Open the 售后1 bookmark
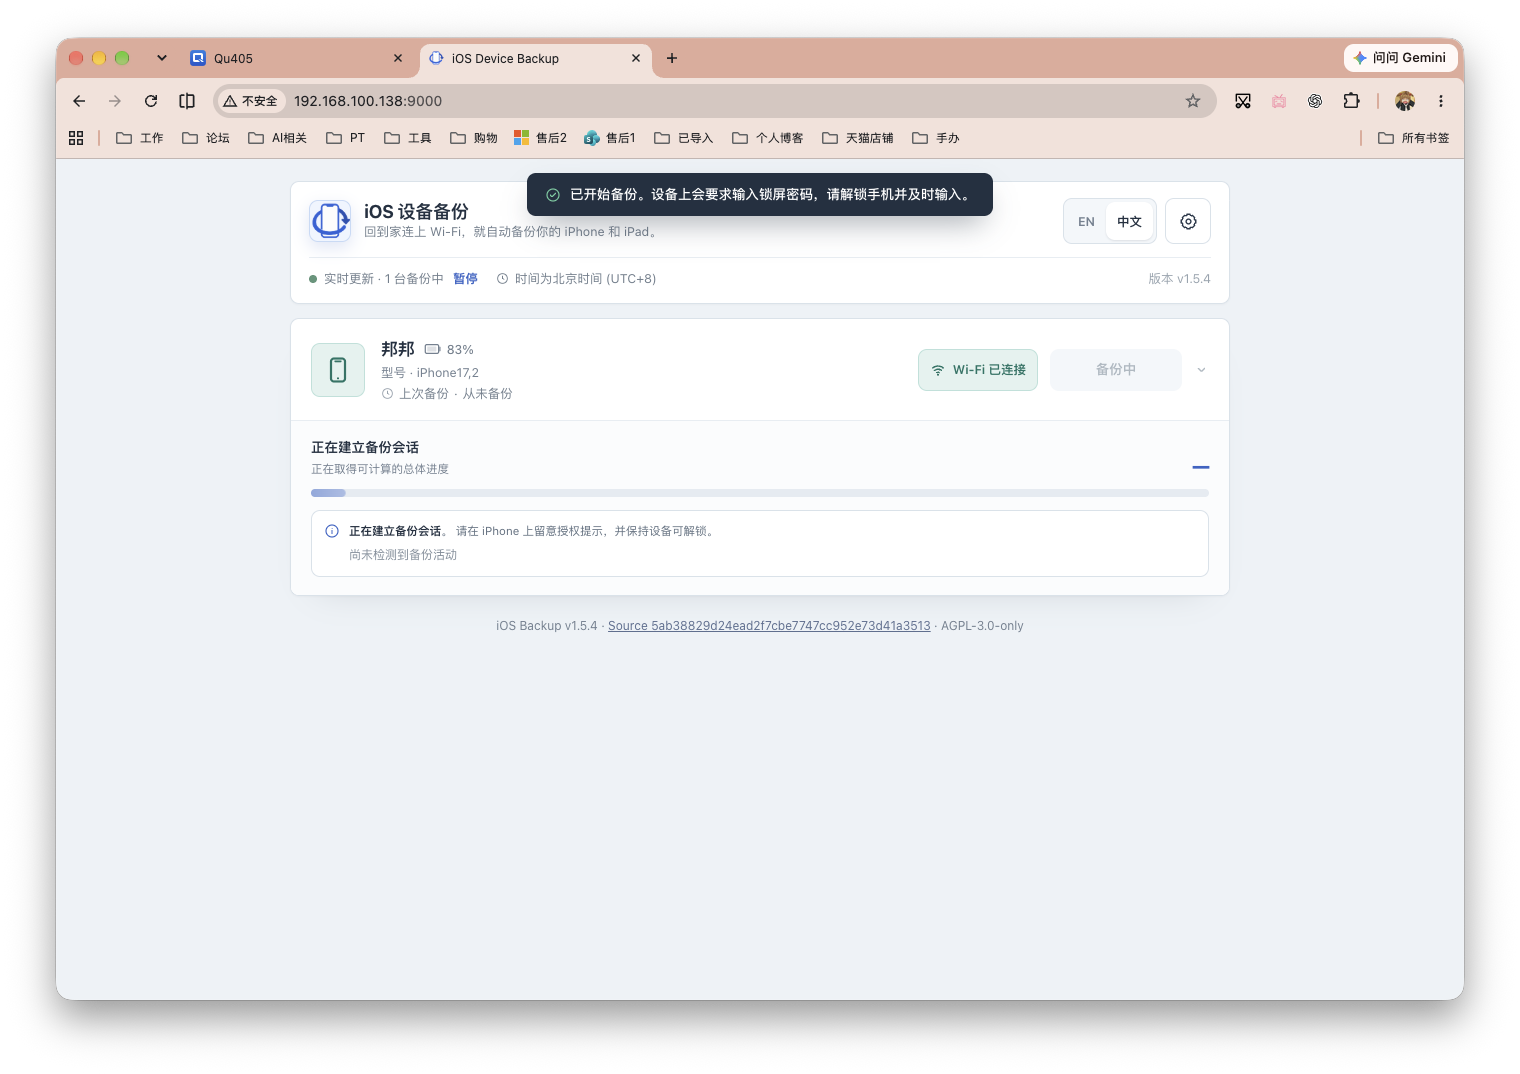This screenshot has height=1074, width=1520. 610,138
